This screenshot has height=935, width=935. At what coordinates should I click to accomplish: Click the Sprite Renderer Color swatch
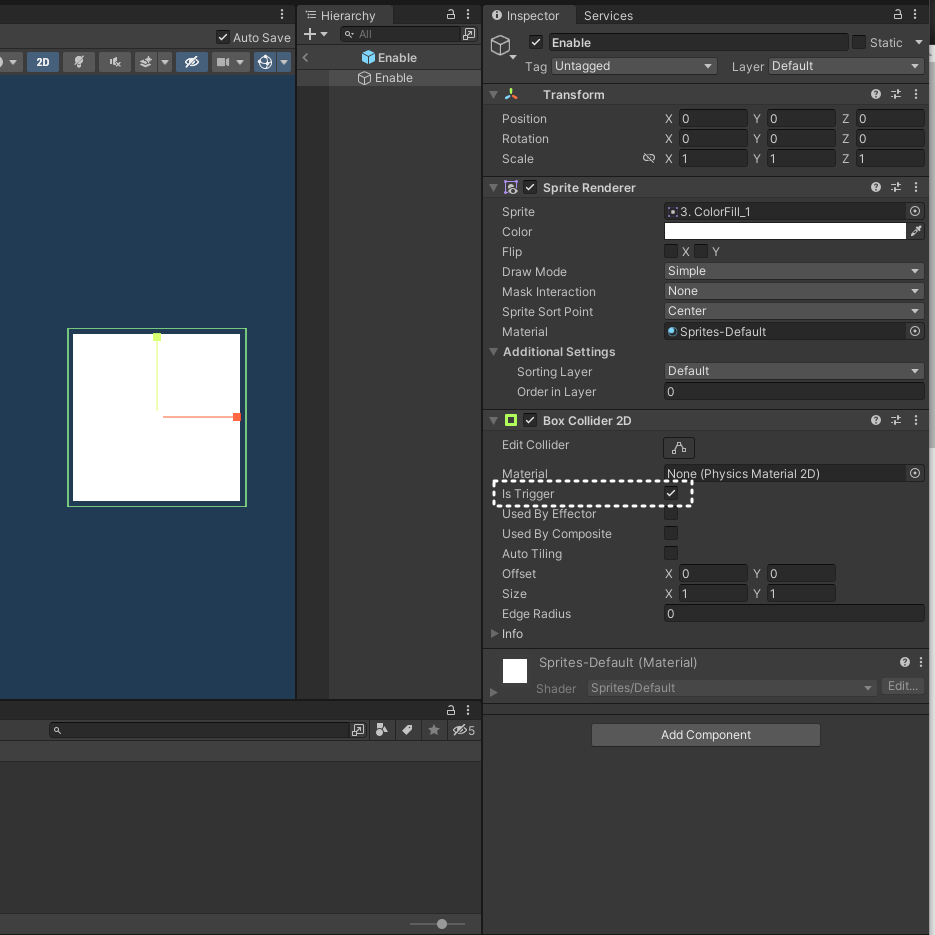tap(785, 231)
